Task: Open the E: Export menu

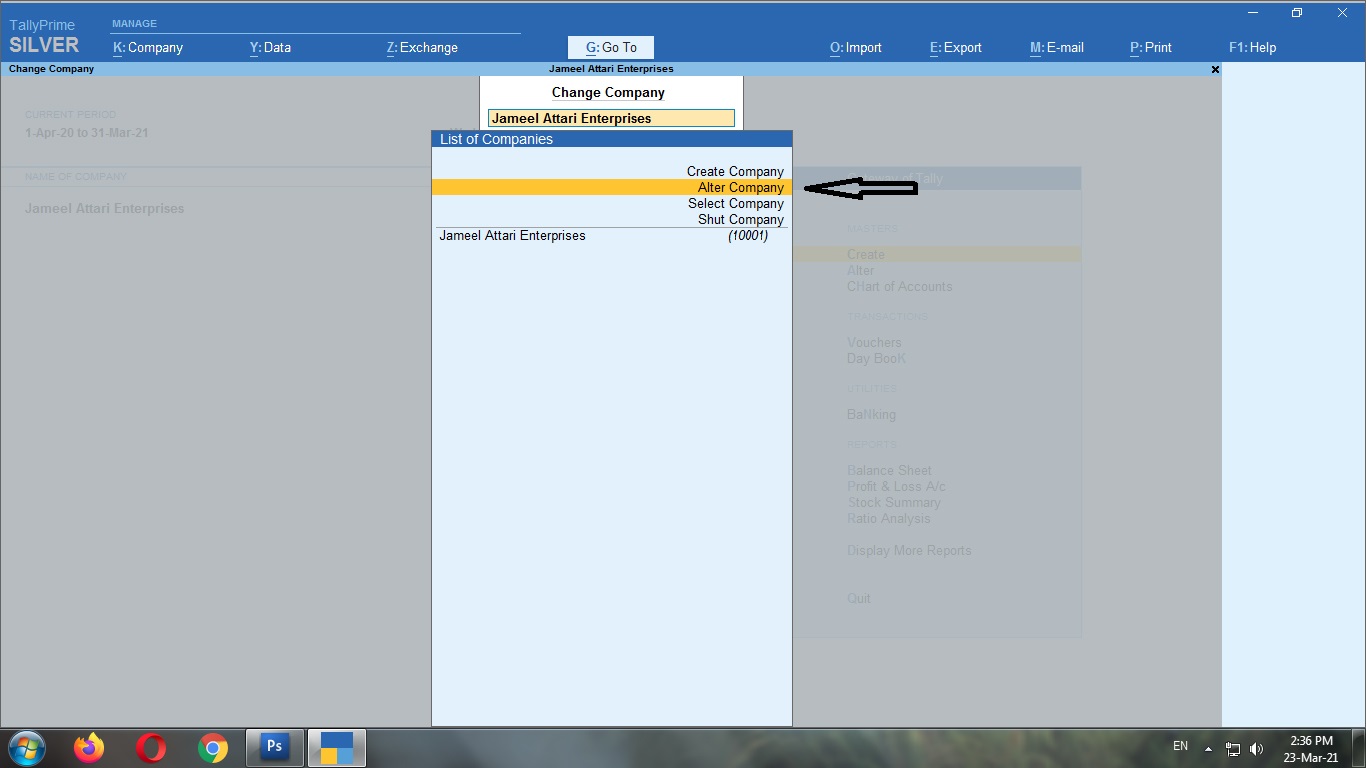Action: (x=956, y=47)
